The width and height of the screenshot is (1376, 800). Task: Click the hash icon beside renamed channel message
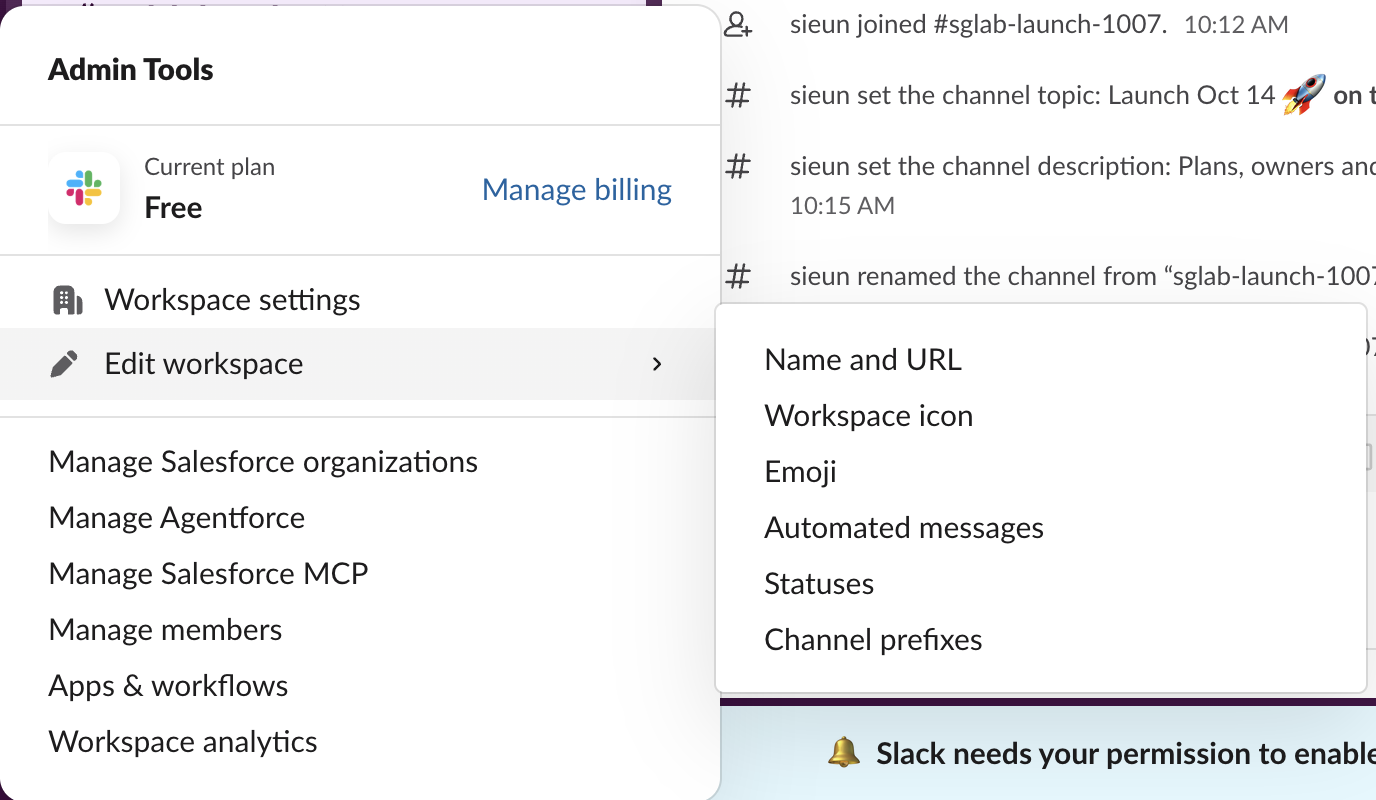click(738, 276)
